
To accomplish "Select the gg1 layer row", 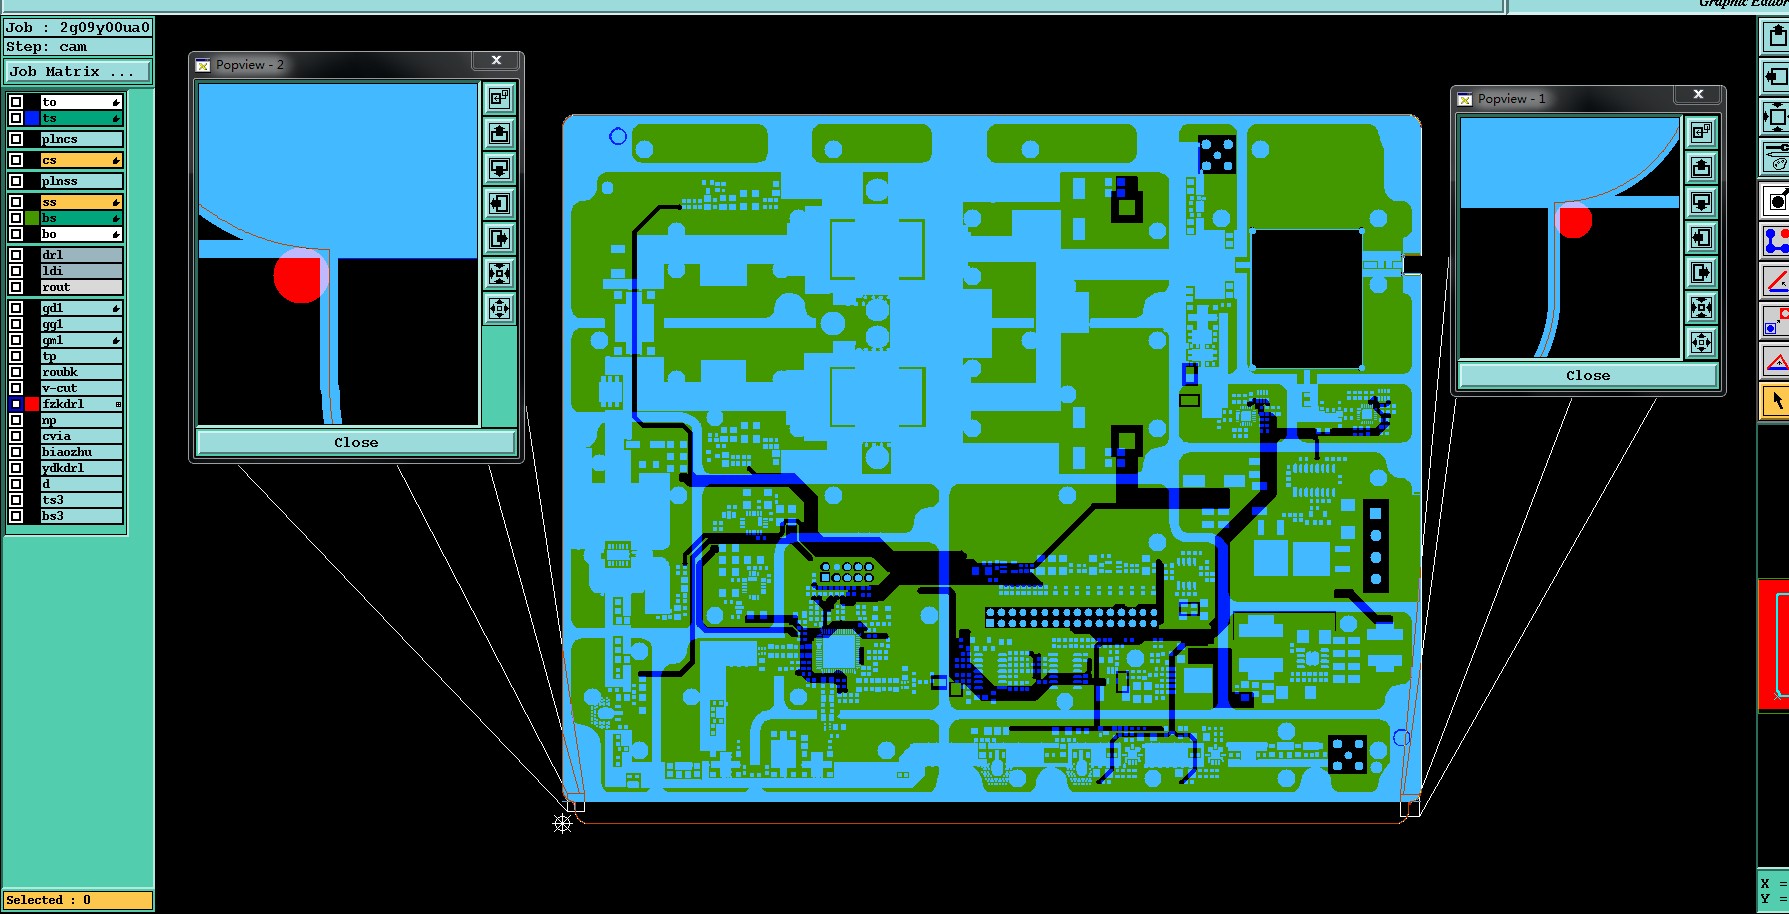I will (x=81, y=324).
